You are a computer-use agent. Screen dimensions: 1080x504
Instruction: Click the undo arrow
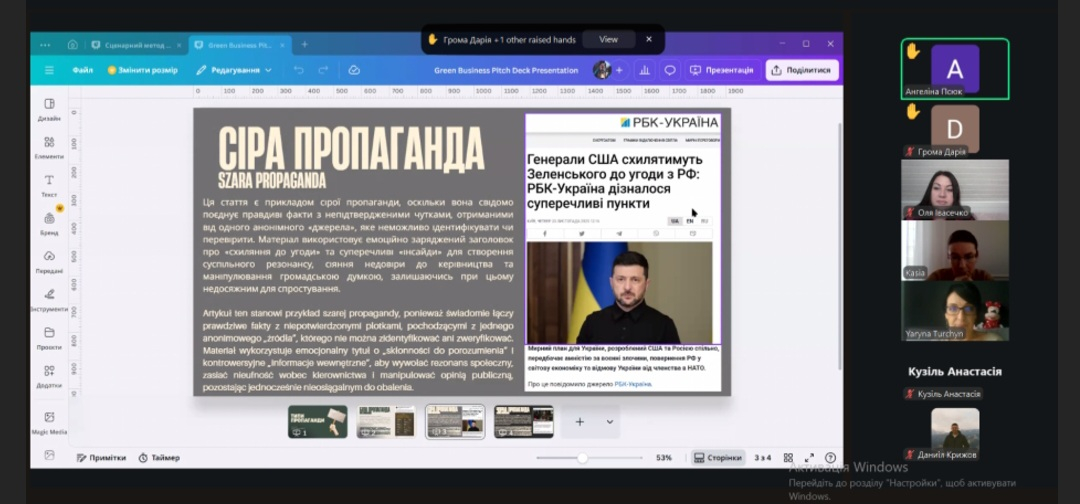tap(298, 70)
